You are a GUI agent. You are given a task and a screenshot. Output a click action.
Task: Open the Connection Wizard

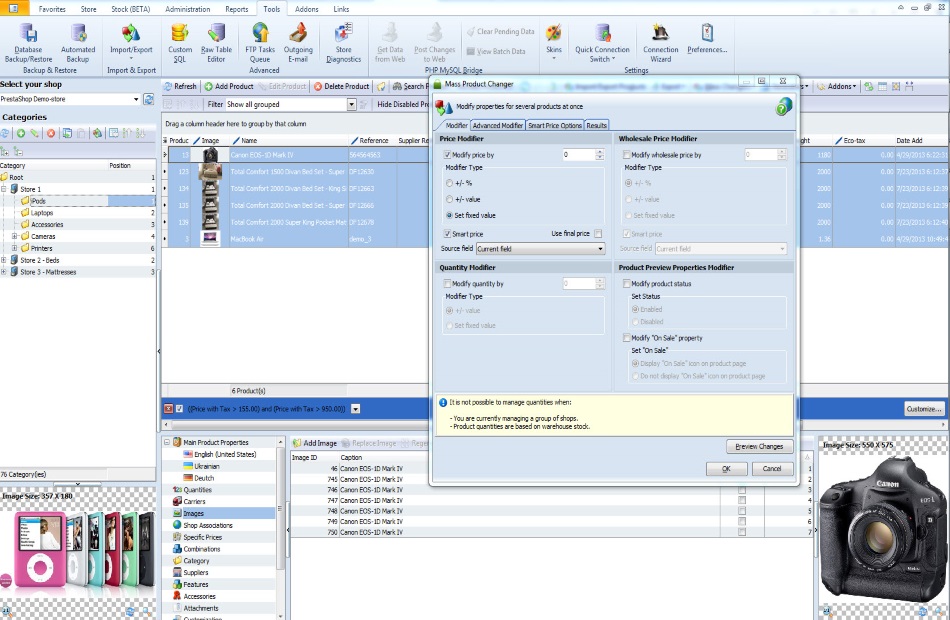coord(660,42)
